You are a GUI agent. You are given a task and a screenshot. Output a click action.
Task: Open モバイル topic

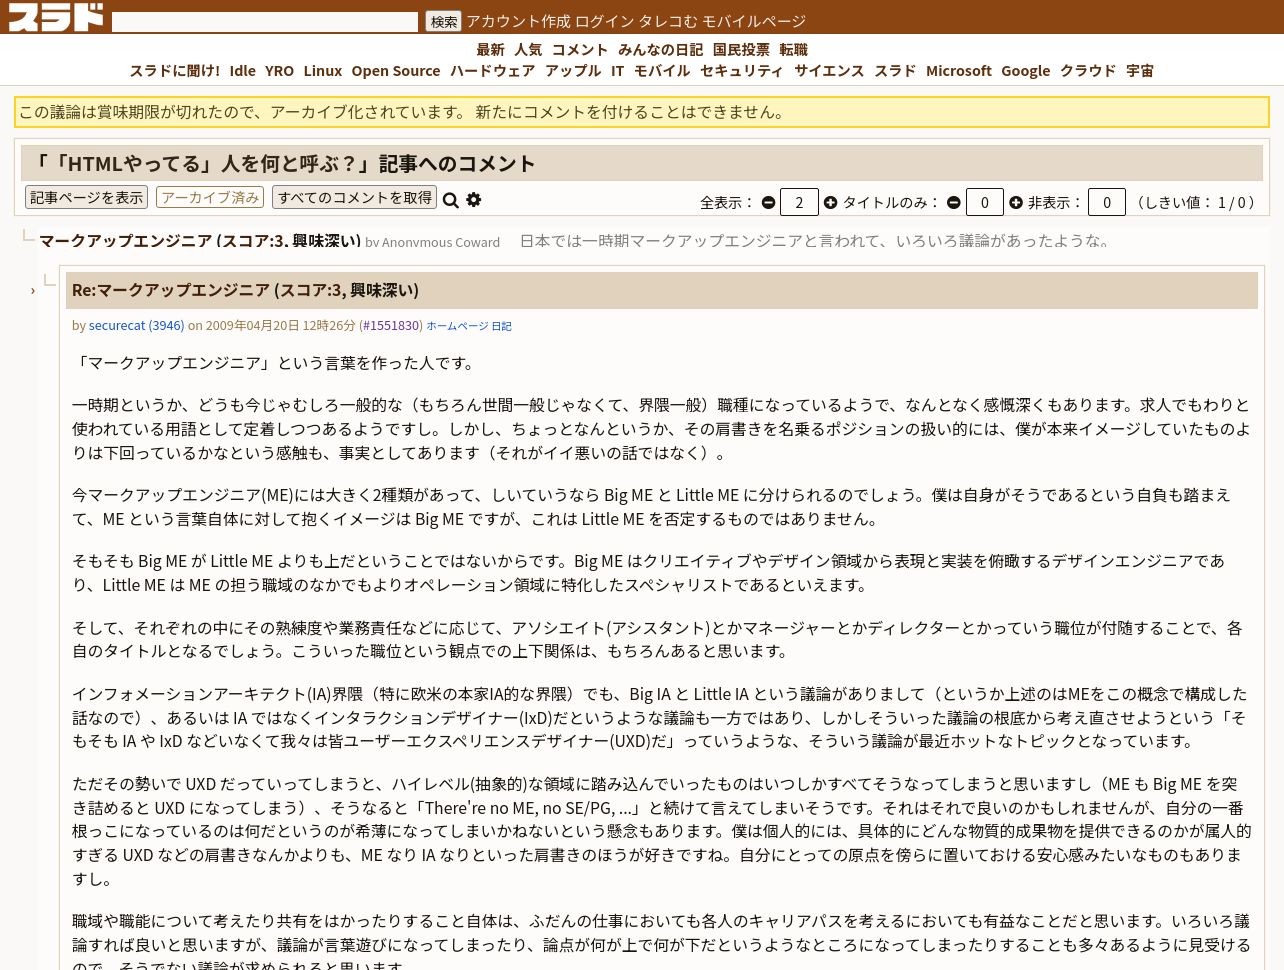point(662,70)
